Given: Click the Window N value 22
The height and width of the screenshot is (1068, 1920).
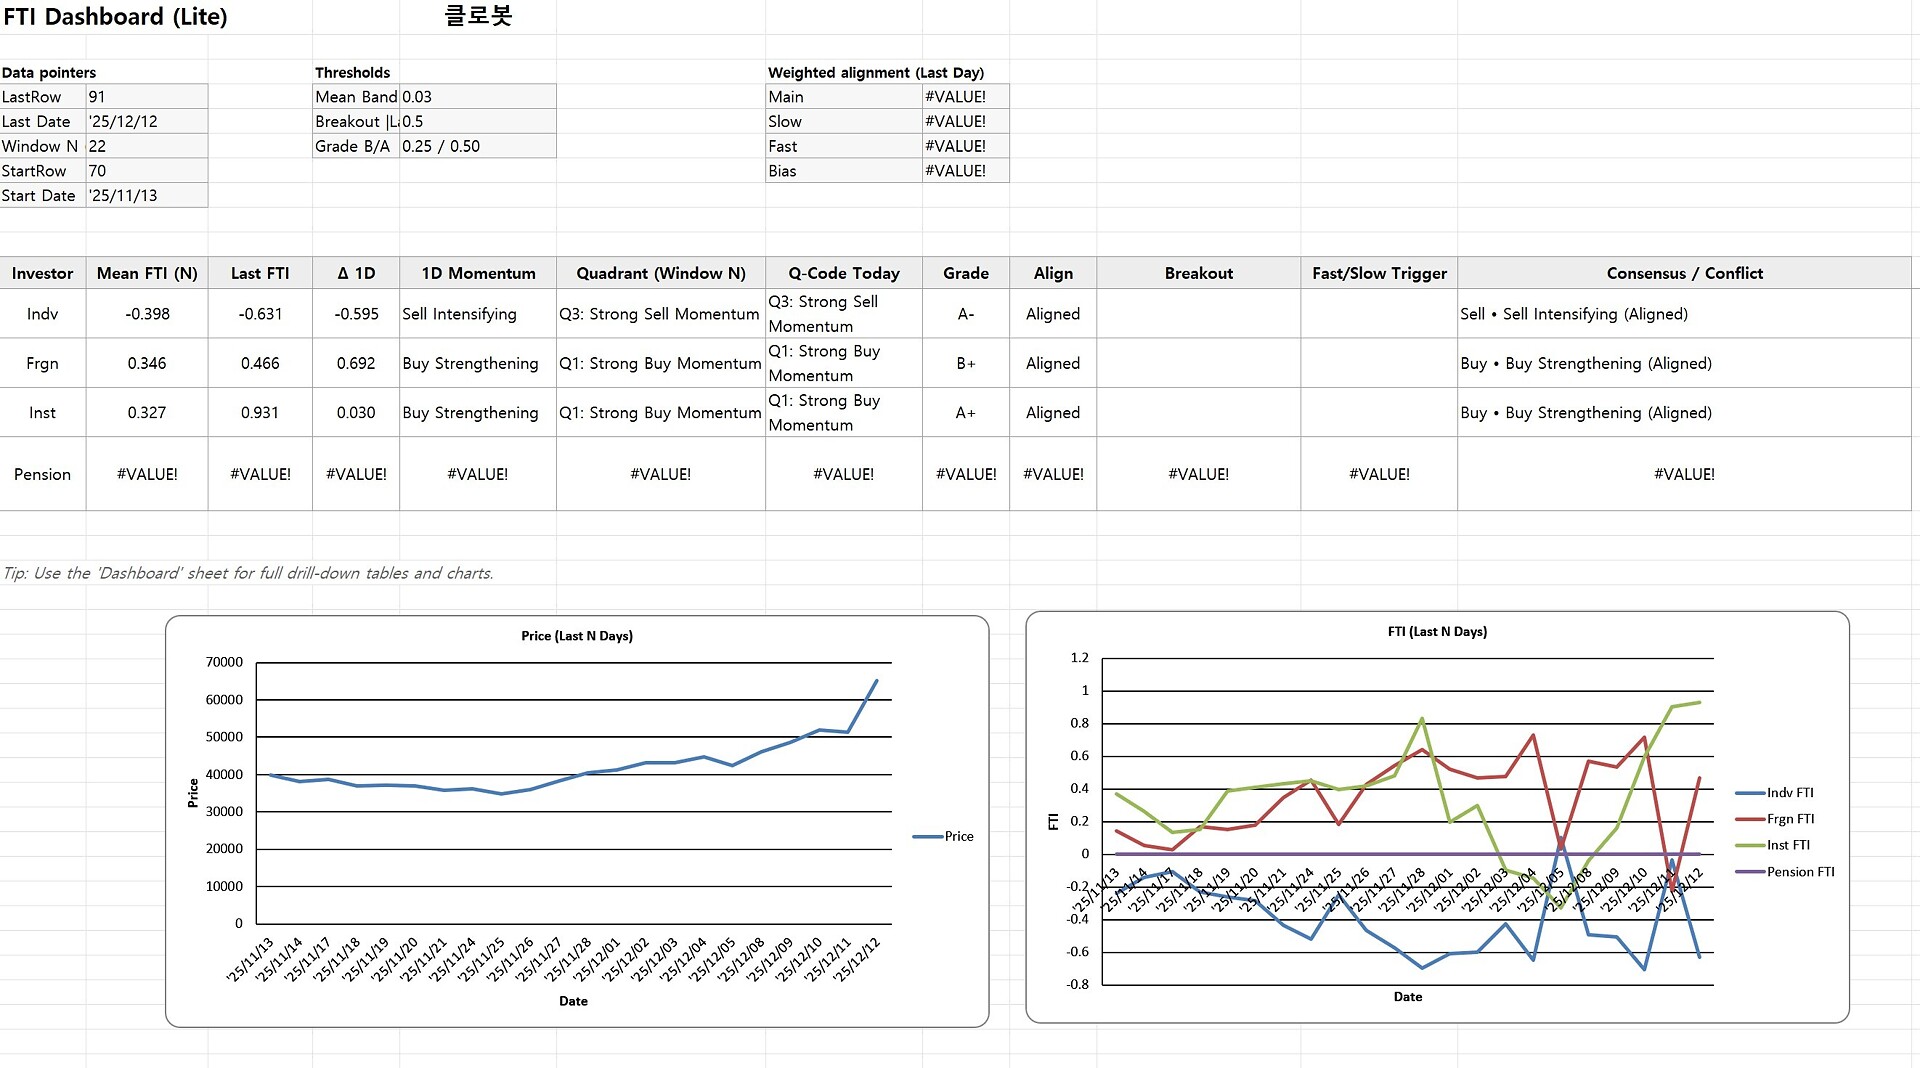Looking at the screenshot, I should tap(147, 146).
